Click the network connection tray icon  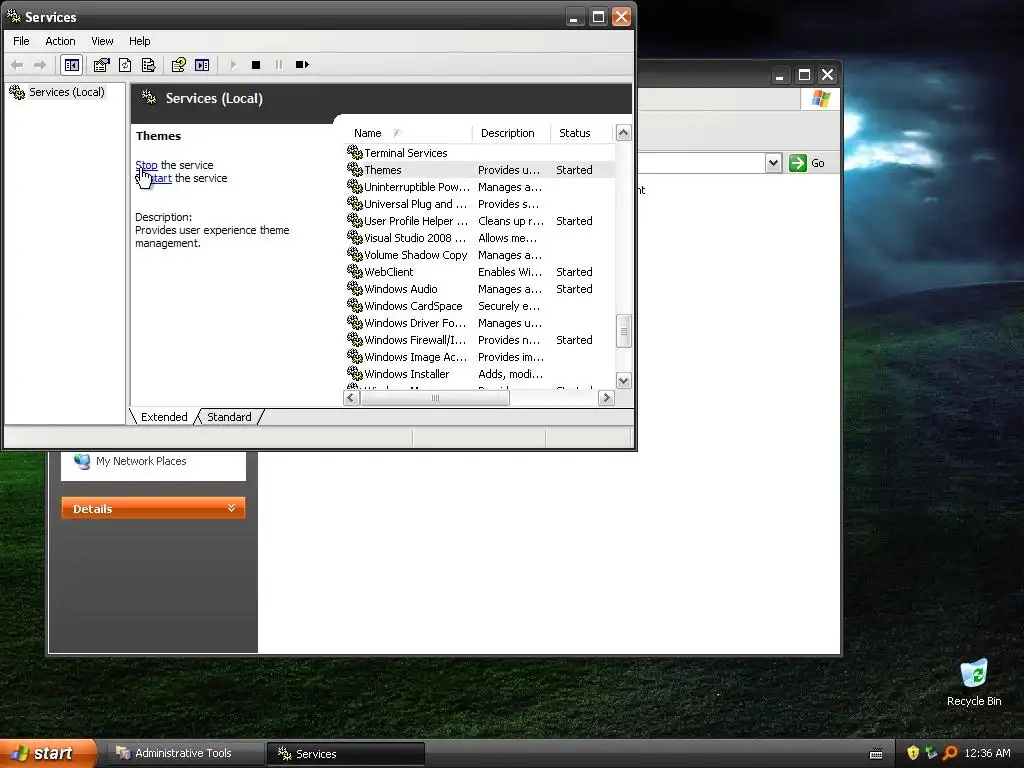click(931, 753)
